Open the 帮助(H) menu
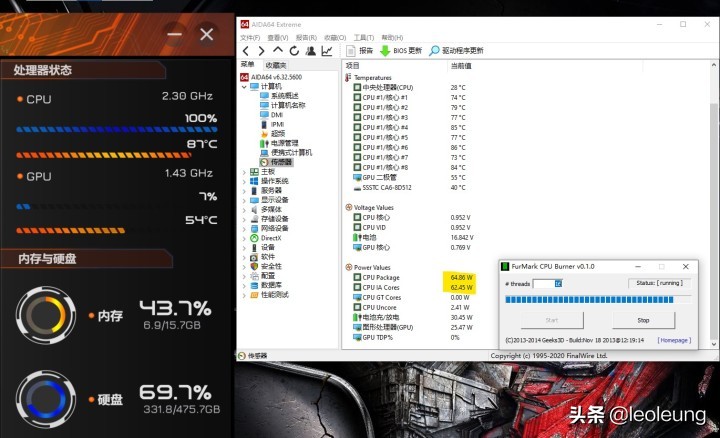Viewport: 720px width, 438px height. (x=392, y=38)
